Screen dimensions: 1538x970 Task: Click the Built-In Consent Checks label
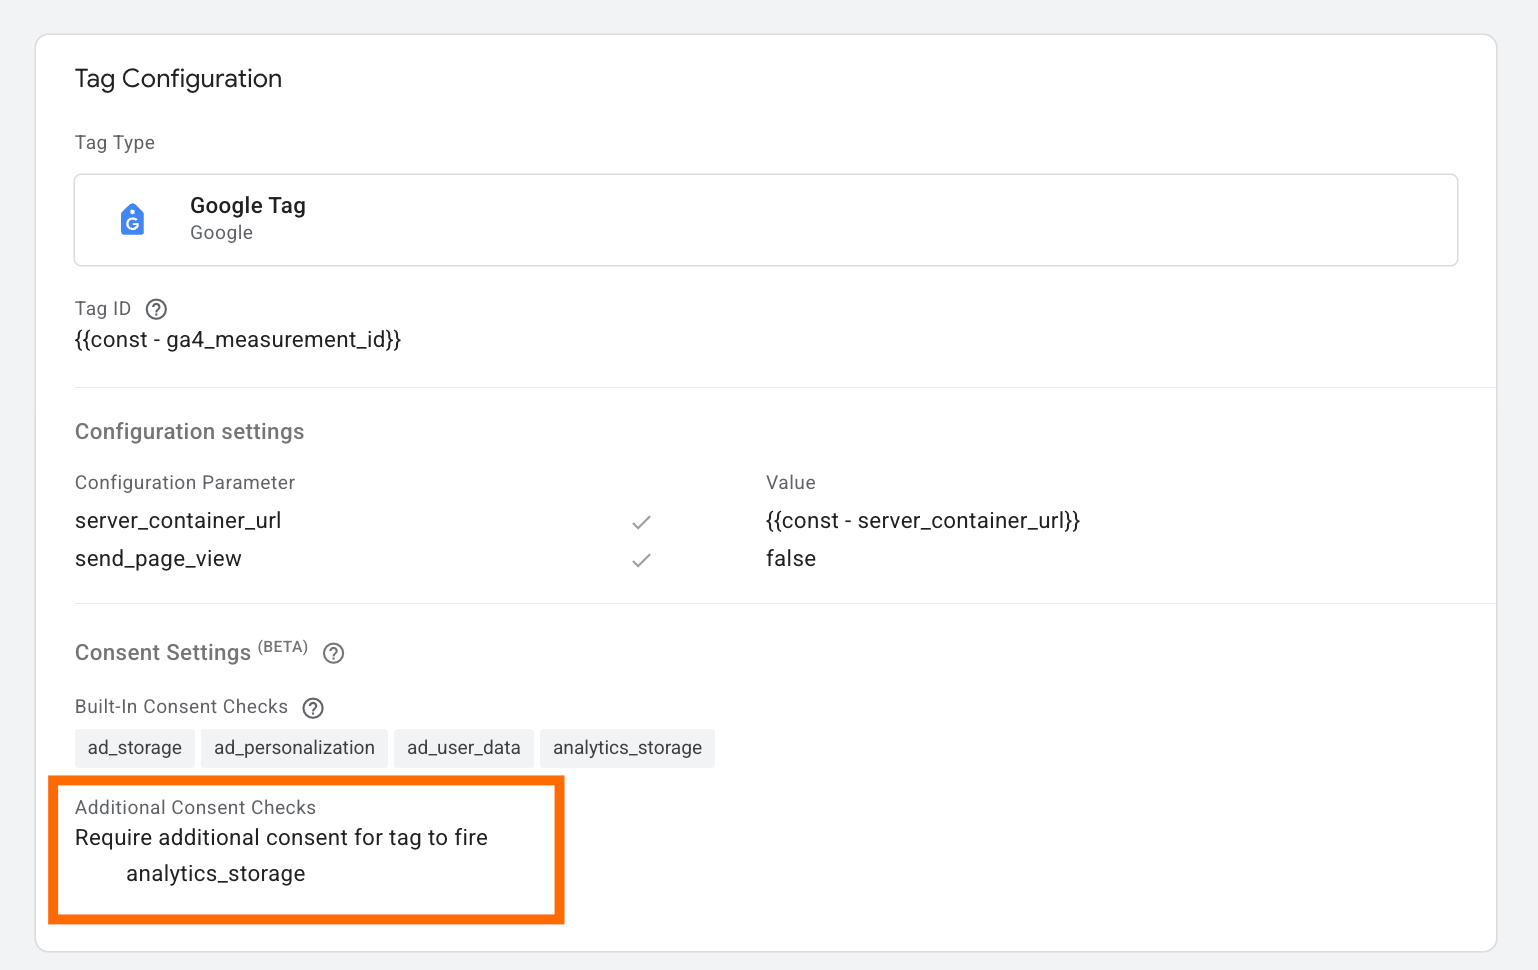(181, 707)
